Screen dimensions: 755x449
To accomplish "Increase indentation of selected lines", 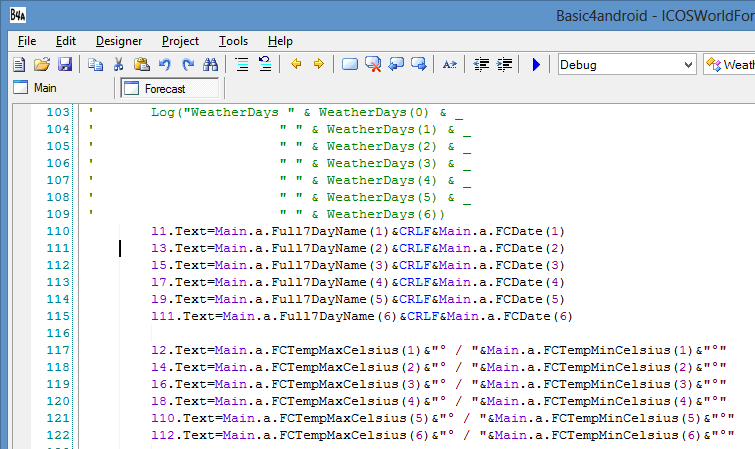I will point(504,64).
